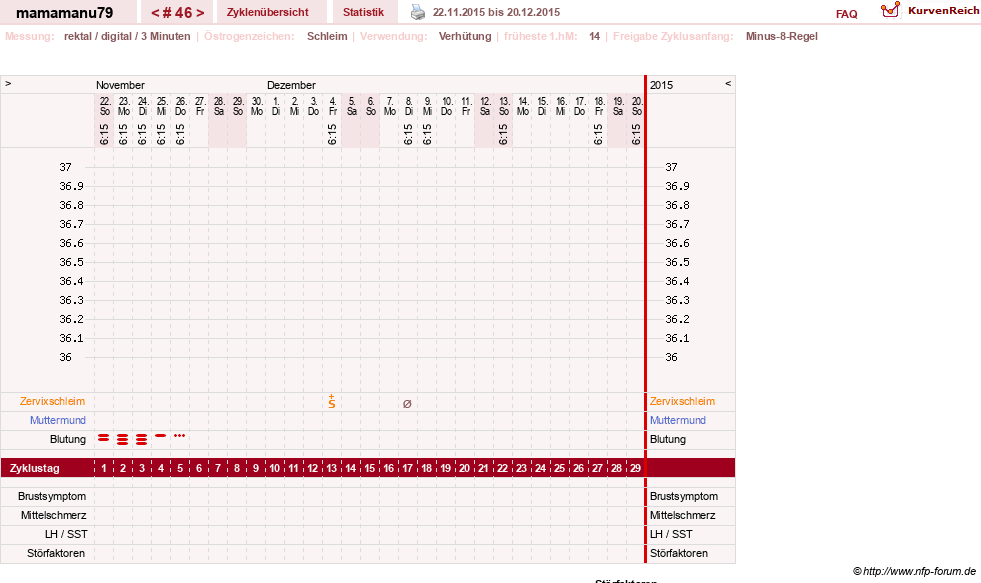
Task: Click the ø mucus symbol on Dec 8
Action: pyautogui.click(x=407, y=404)
